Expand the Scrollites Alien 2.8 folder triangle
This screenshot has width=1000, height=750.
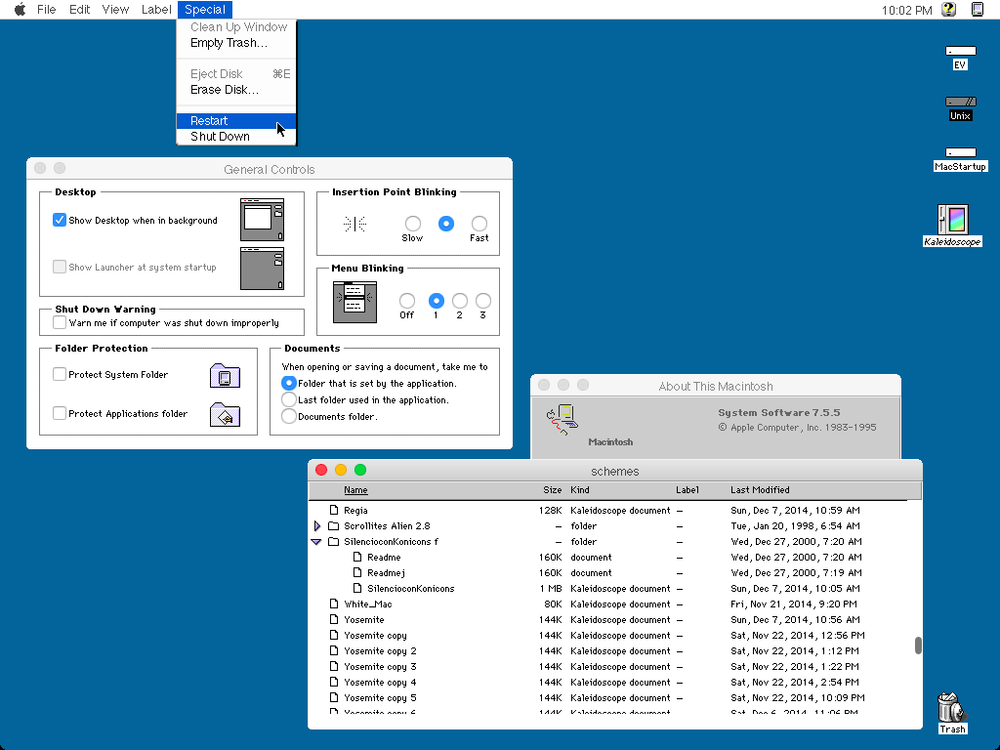click(317, 526)
